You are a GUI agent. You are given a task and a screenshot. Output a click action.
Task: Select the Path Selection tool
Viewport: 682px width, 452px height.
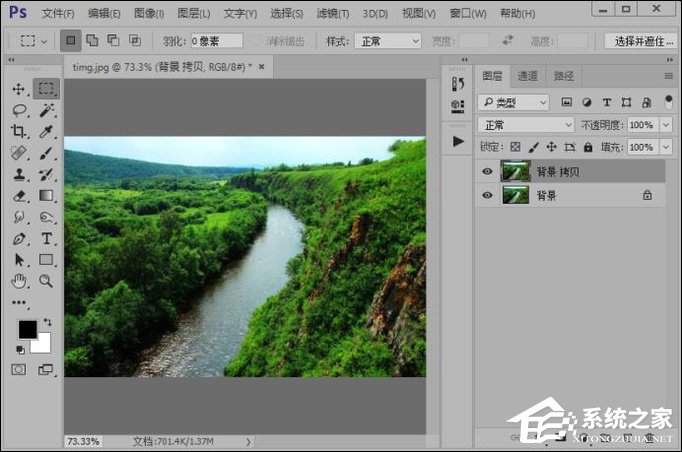click(19, 260)
